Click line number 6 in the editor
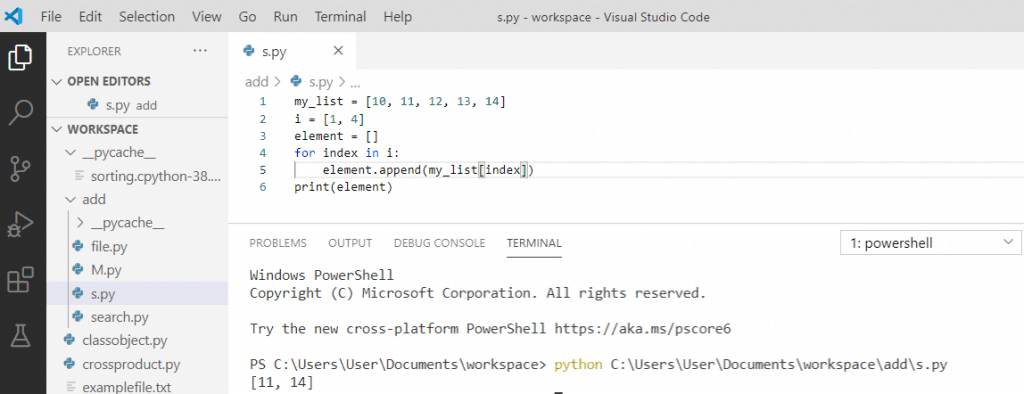1024x394 pixels. (x=263, y=188)
